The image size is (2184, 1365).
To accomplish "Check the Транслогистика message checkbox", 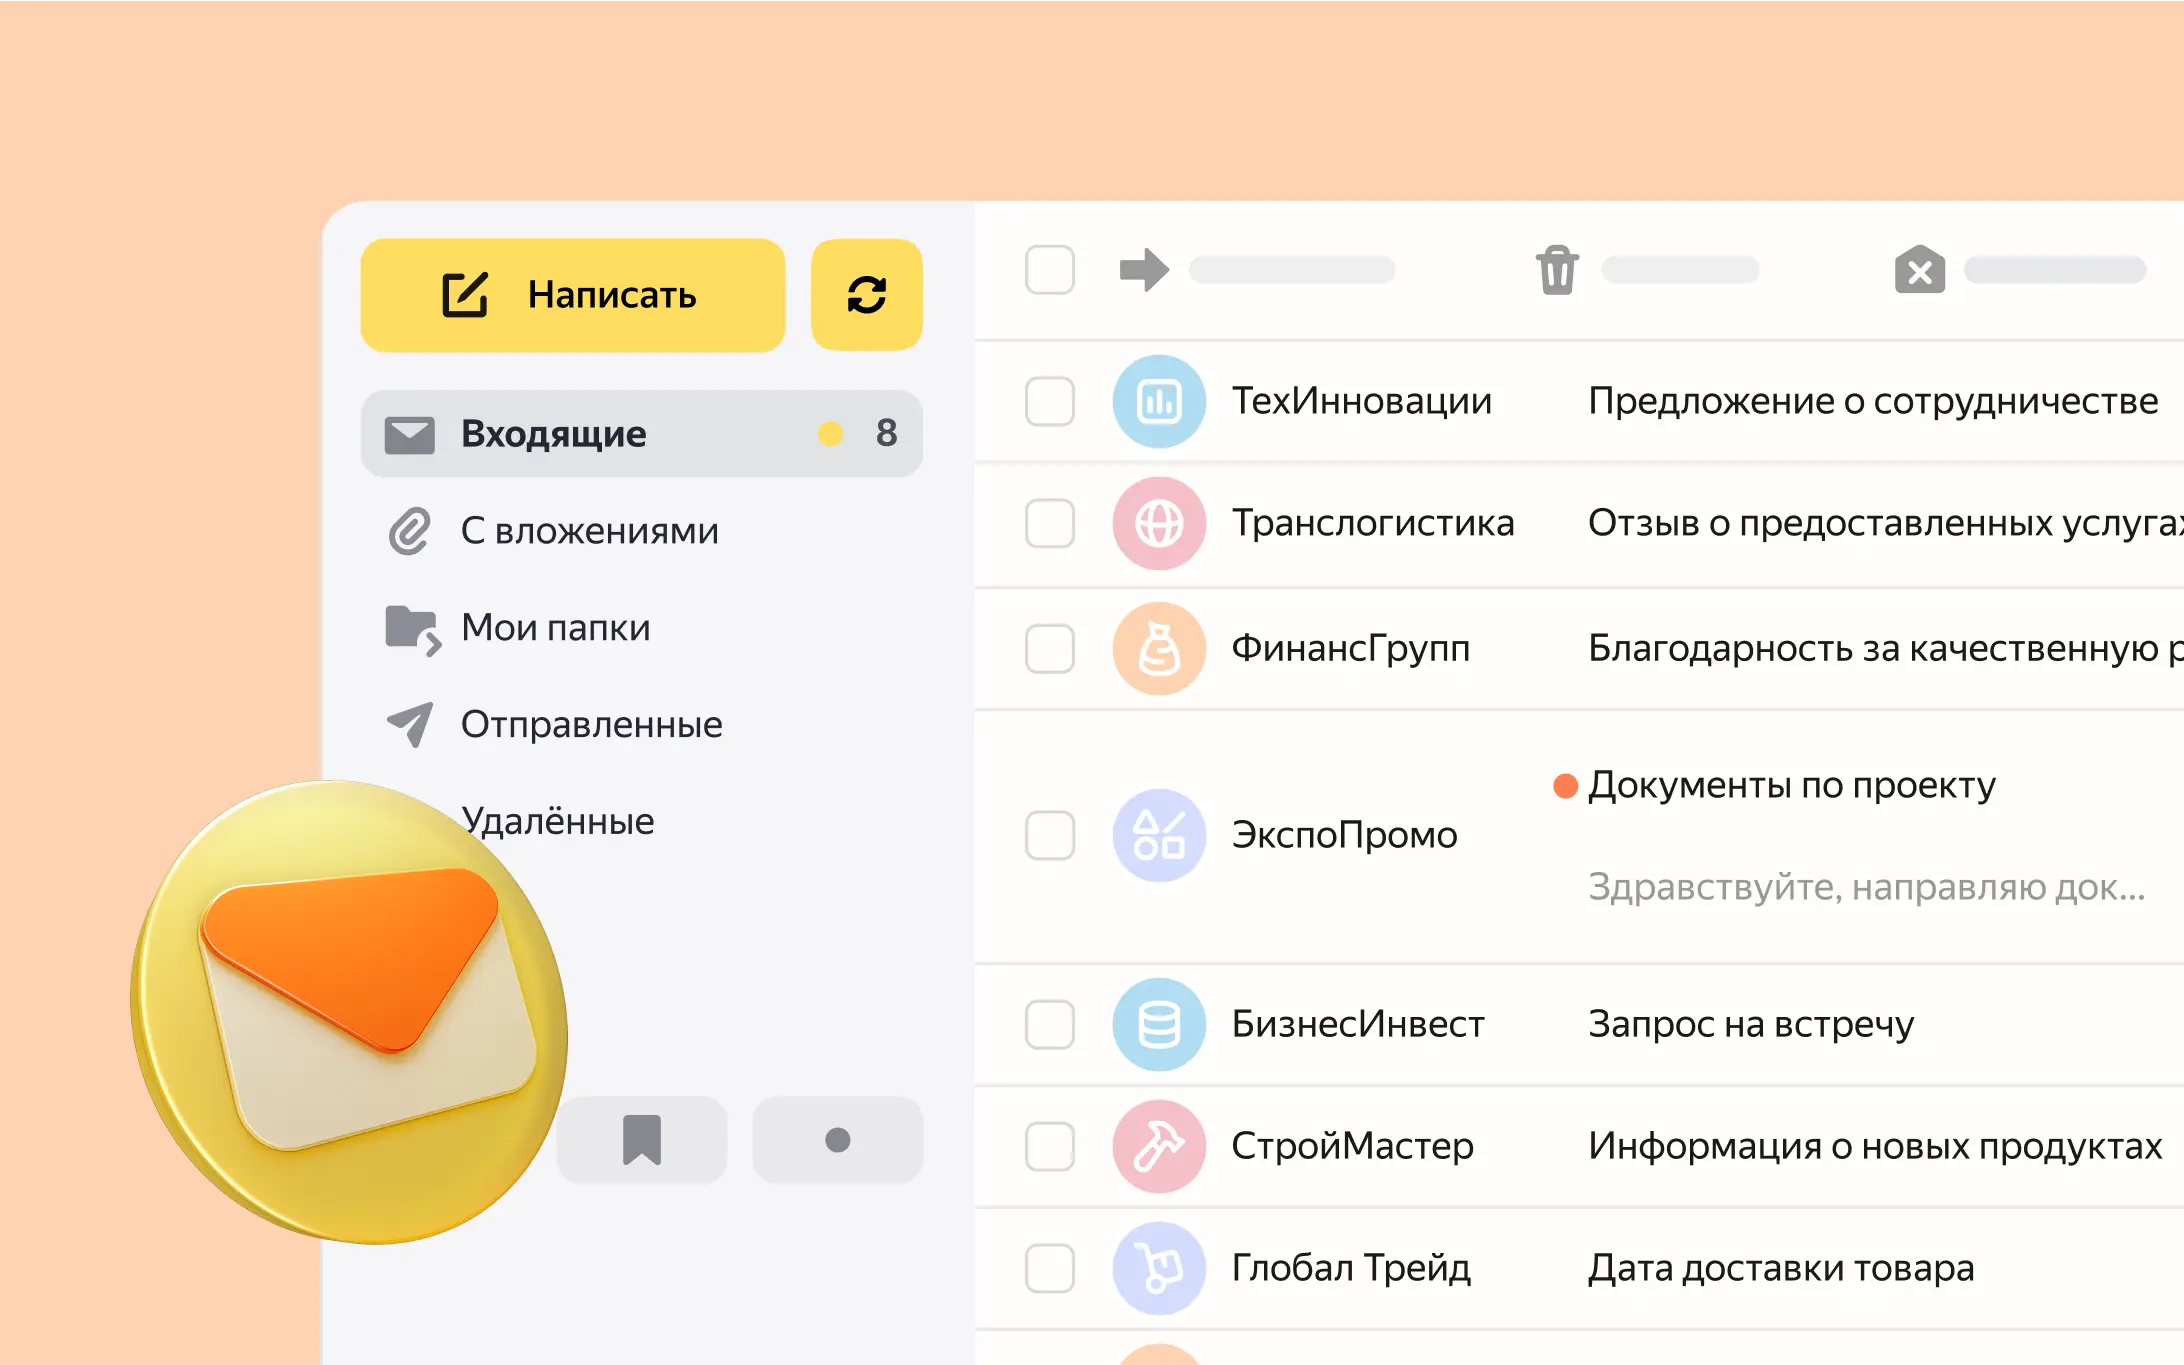I will pyautogui.click(x=1050, y=524).
